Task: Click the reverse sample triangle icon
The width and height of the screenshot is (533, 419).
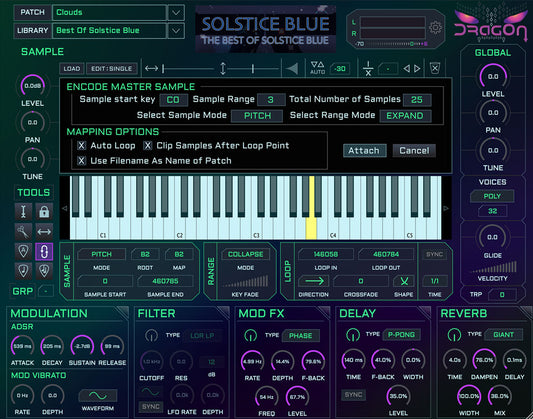Action: coord(292,69)
